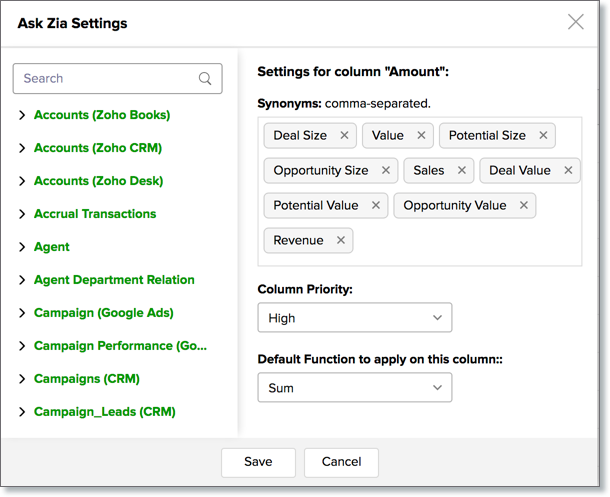The height and width of the screenshot is (497, 610).
Task: Delete the "Potential Size" synonym tag
Action: [543, 136]
